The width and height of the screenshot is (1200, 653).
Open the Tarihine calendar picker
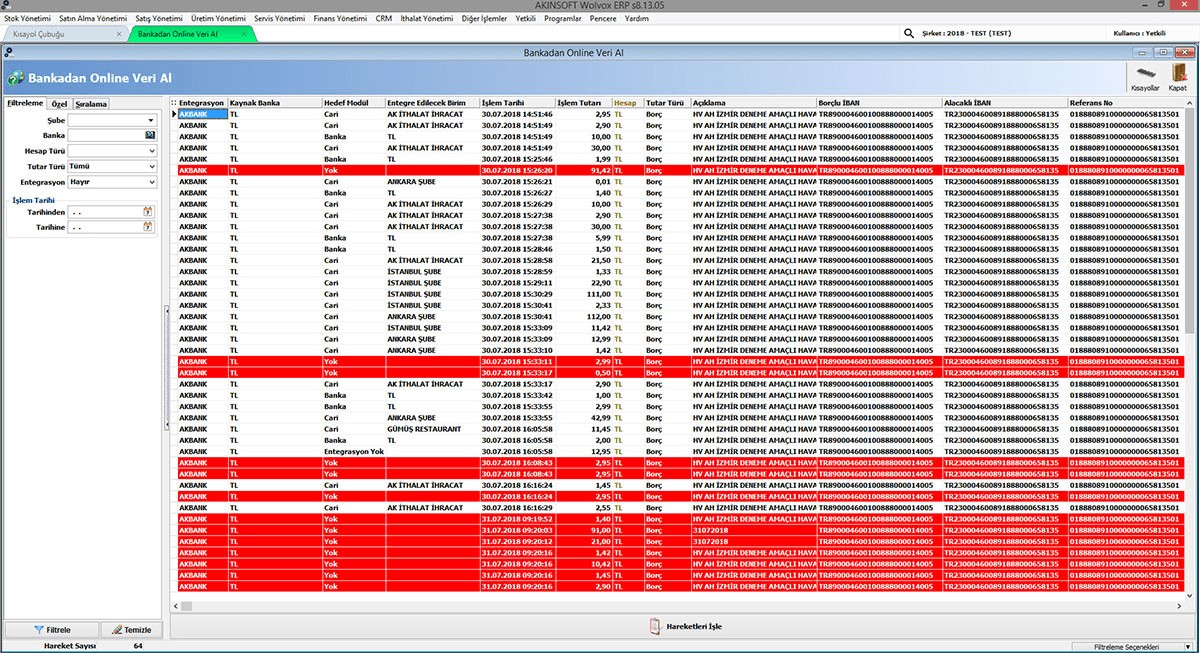148,227
